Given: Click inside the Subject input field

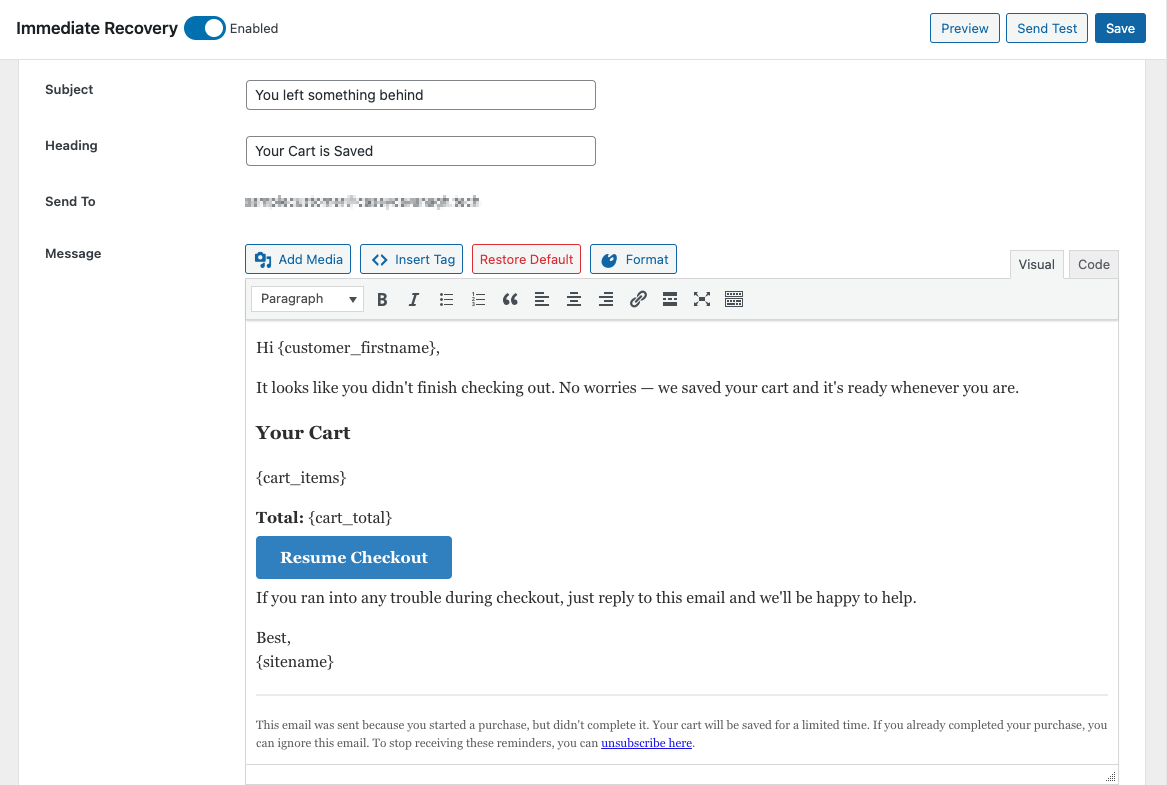Looking at the screenshot, I should tap(420, 95).
